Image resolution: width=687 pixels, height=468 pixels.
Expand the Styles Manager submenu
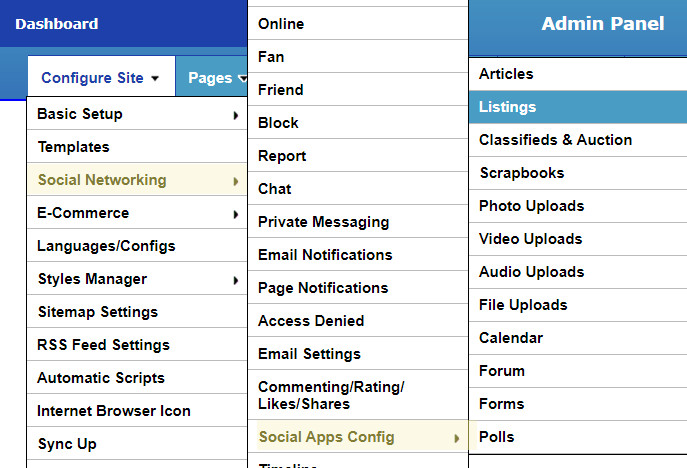pyautogui.click(x=137, y=279)
